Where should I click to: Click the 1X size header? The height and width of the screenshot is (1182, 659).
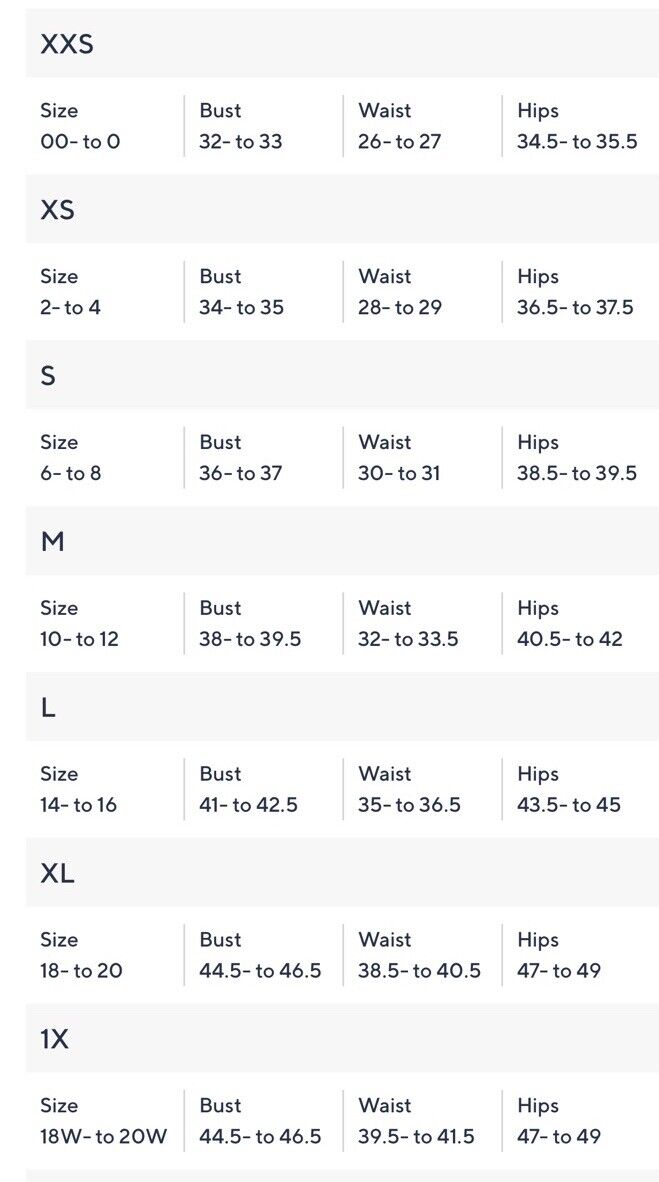342,1038
